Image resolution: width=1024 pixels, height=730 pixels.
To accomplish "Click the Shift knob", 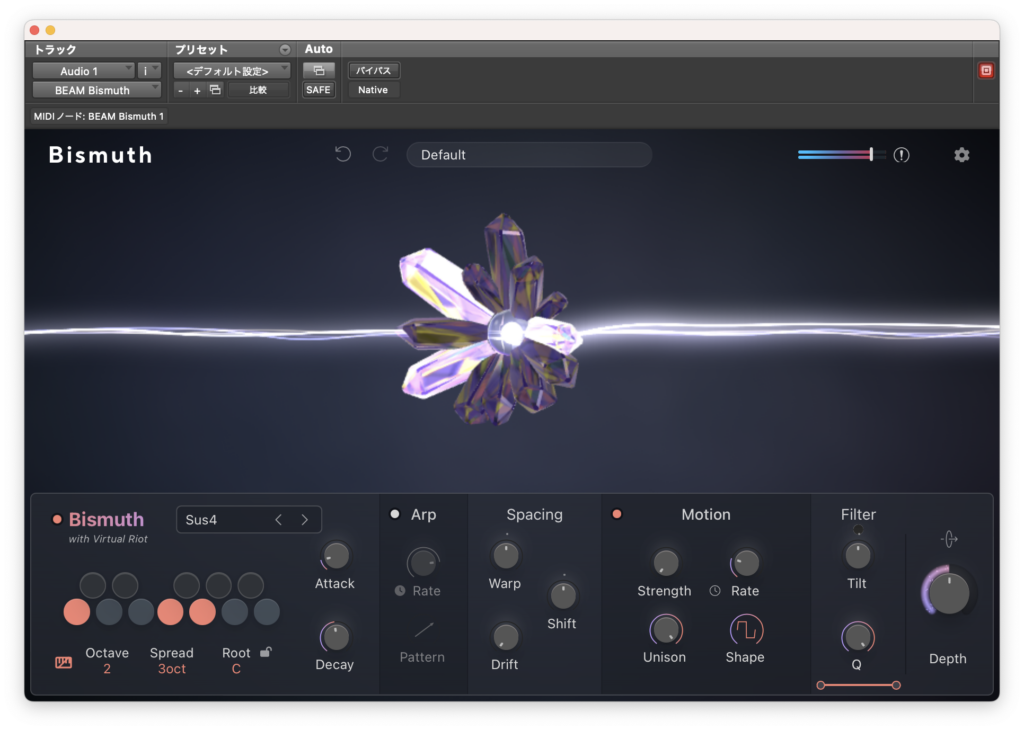I will click(x=562, y=595).
